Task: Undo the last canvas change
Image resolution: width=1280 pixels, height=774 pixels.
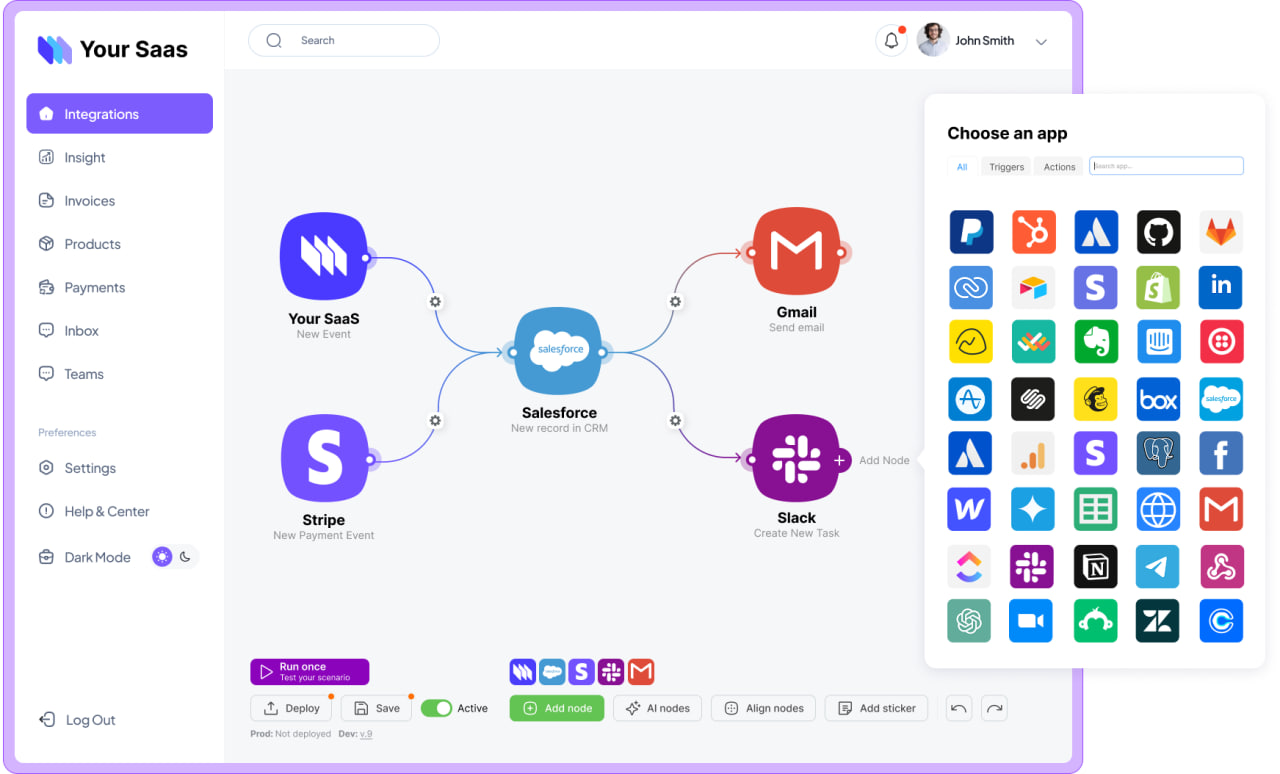Action: click(x=959, y=708)
